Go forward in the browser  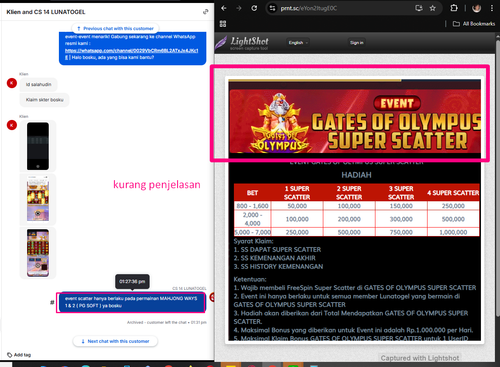click(239, 8)
